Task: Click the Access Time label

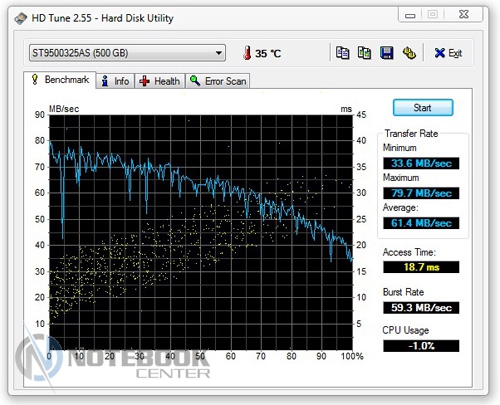Action: 409,252
